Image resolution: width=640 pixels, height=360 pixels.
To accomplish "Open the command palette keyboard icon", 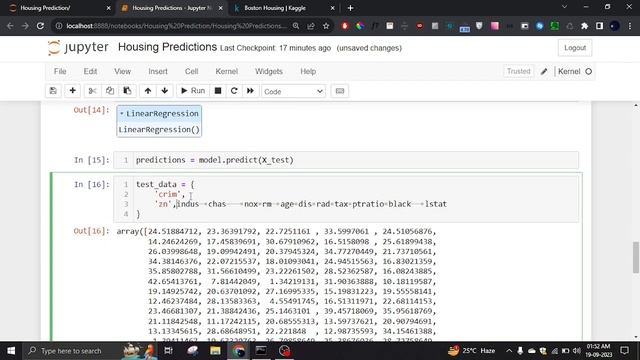I will click(x=340, y=91).
